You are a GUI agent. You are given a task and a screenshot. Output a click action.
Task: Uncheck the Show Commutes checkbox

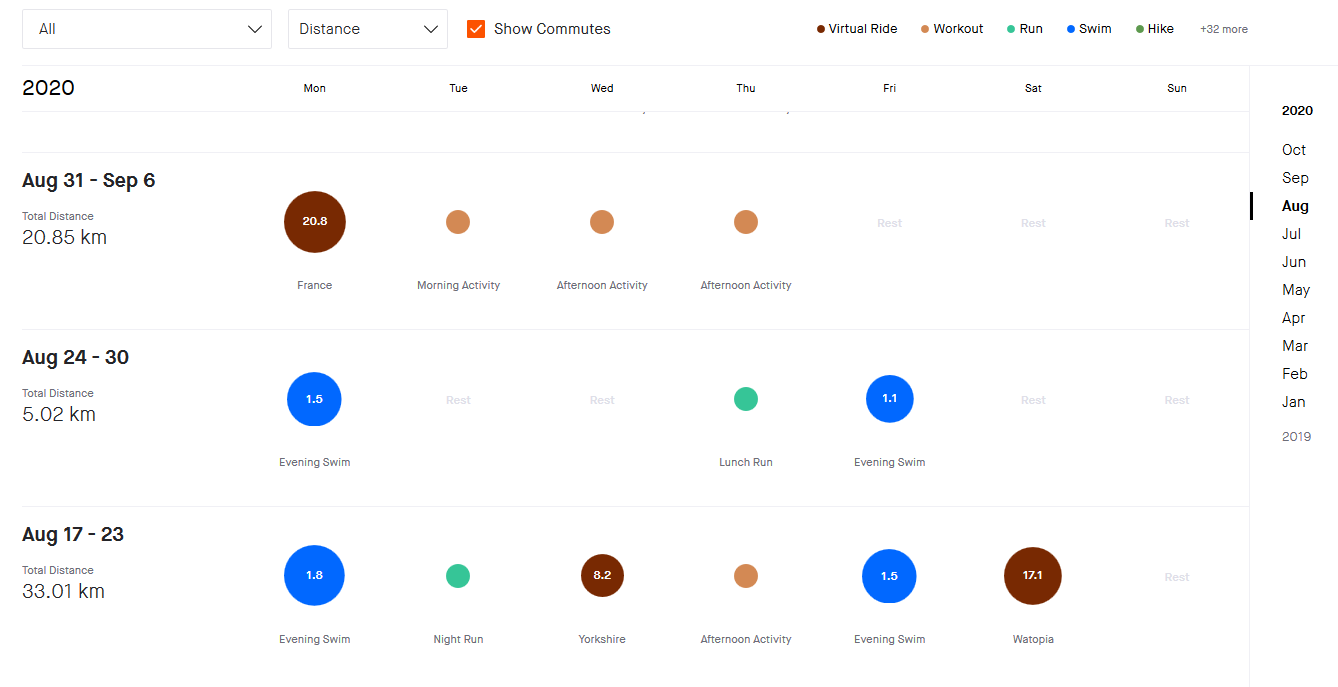click(476, 29)
